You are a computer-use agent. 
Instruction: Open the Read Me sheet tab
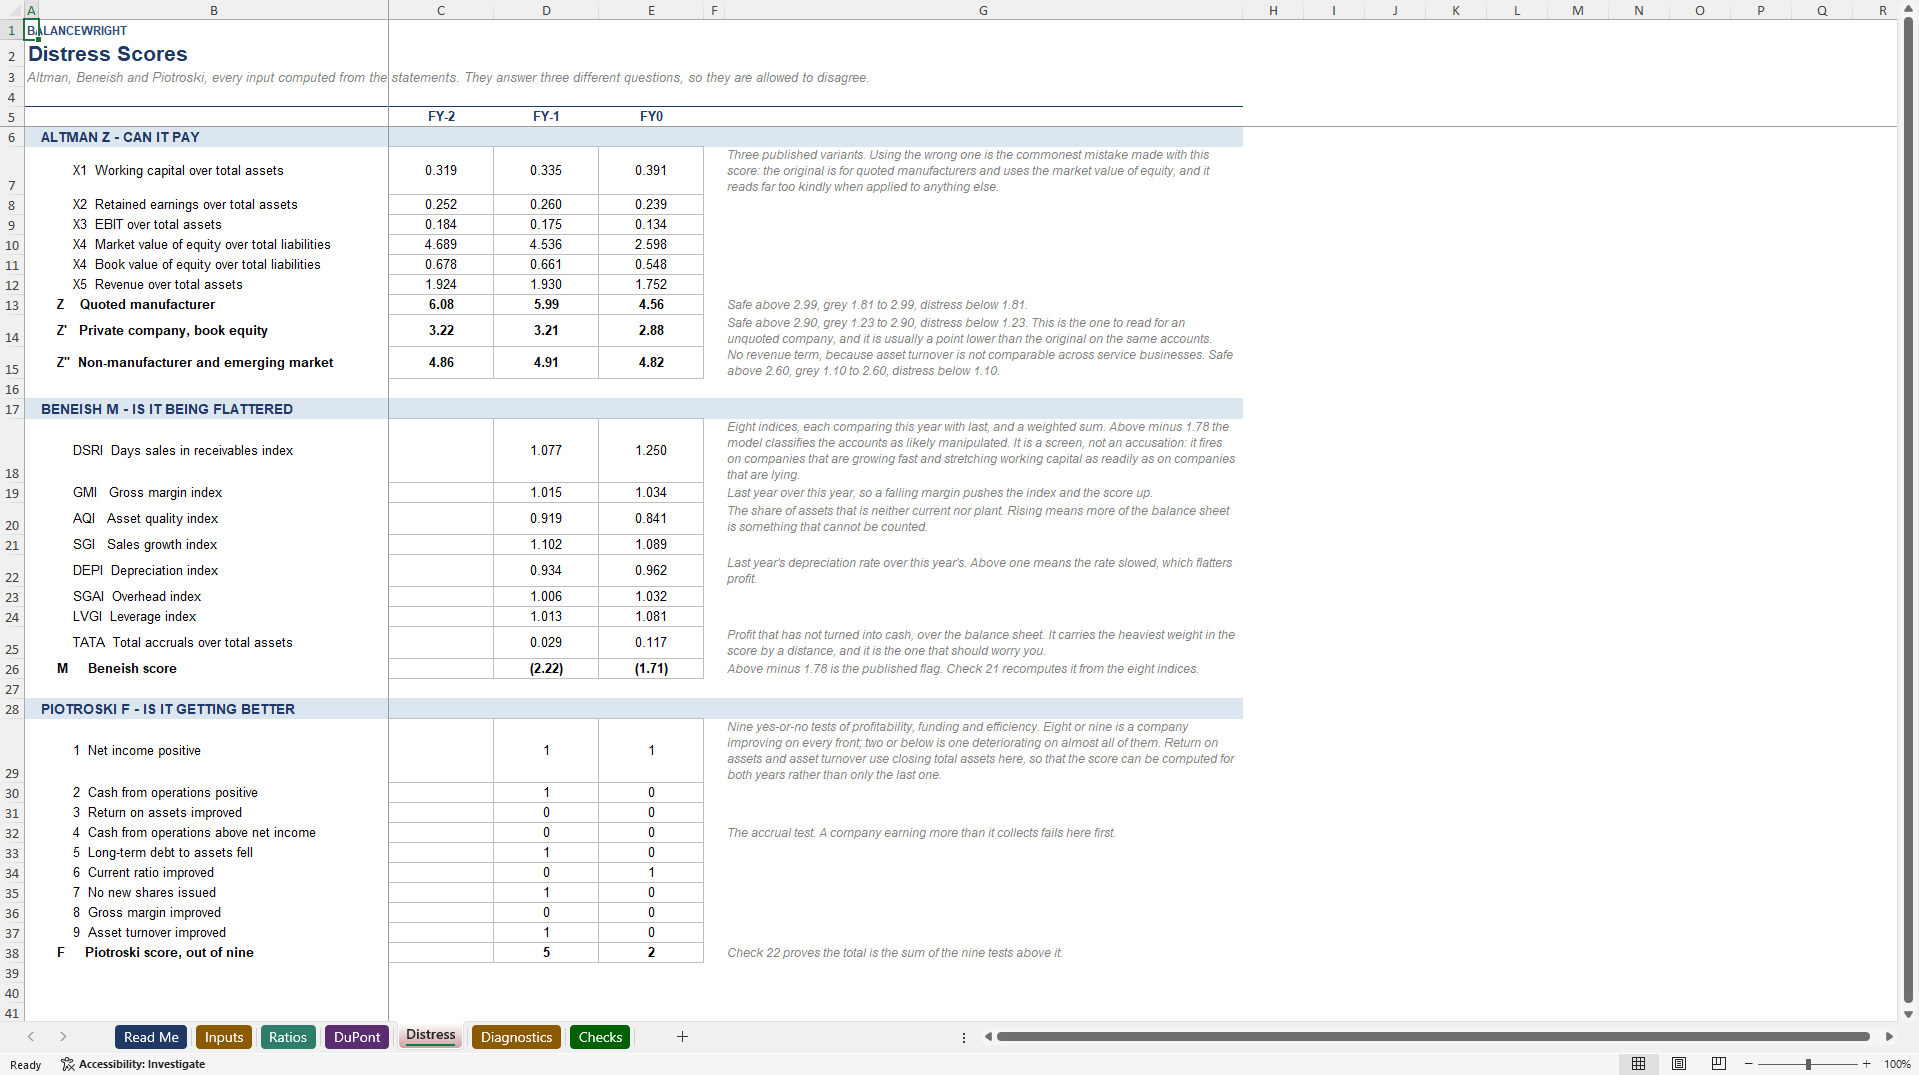pyautogui.click(x=151, y=1037)
